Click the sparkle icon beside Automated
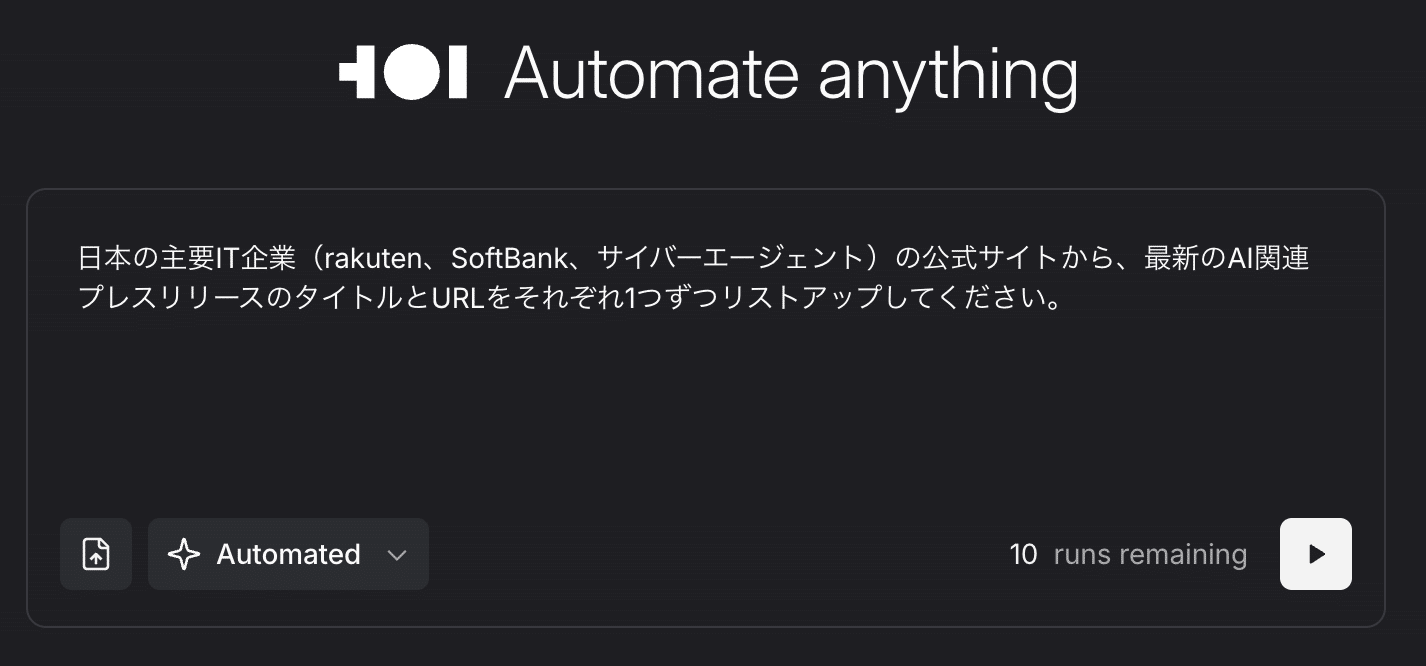The image size is (1426, 666). (184, 554)
